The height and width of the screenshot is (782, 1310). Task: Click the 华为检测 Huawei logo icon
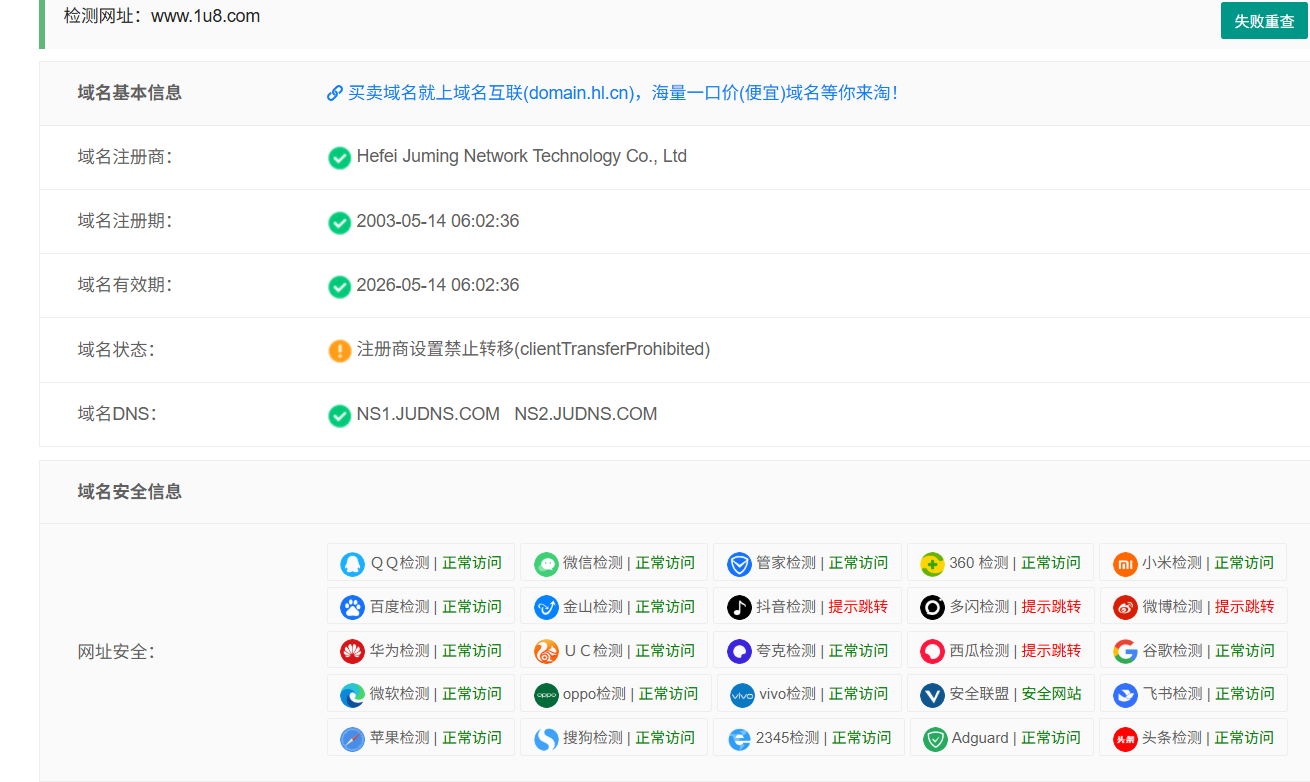click(352, 650)
